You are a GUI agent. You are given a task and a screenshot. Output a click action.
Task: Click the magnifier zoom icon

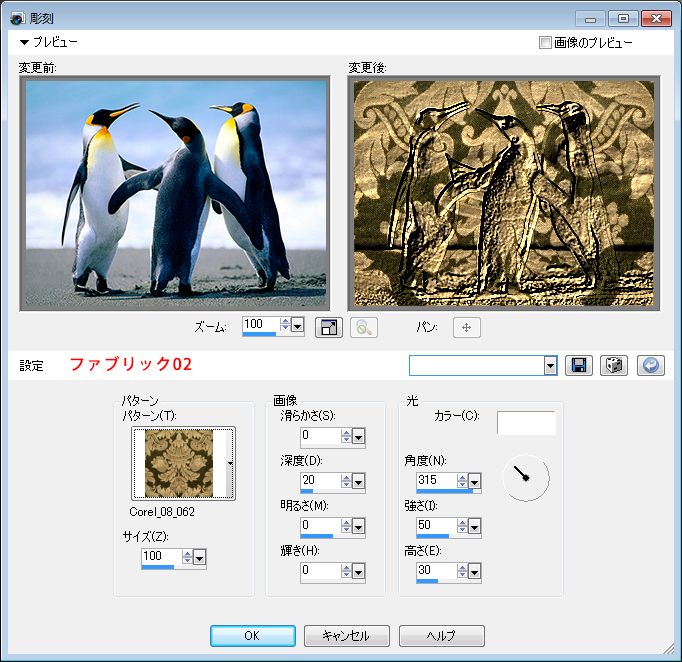[x=364, y=327]
